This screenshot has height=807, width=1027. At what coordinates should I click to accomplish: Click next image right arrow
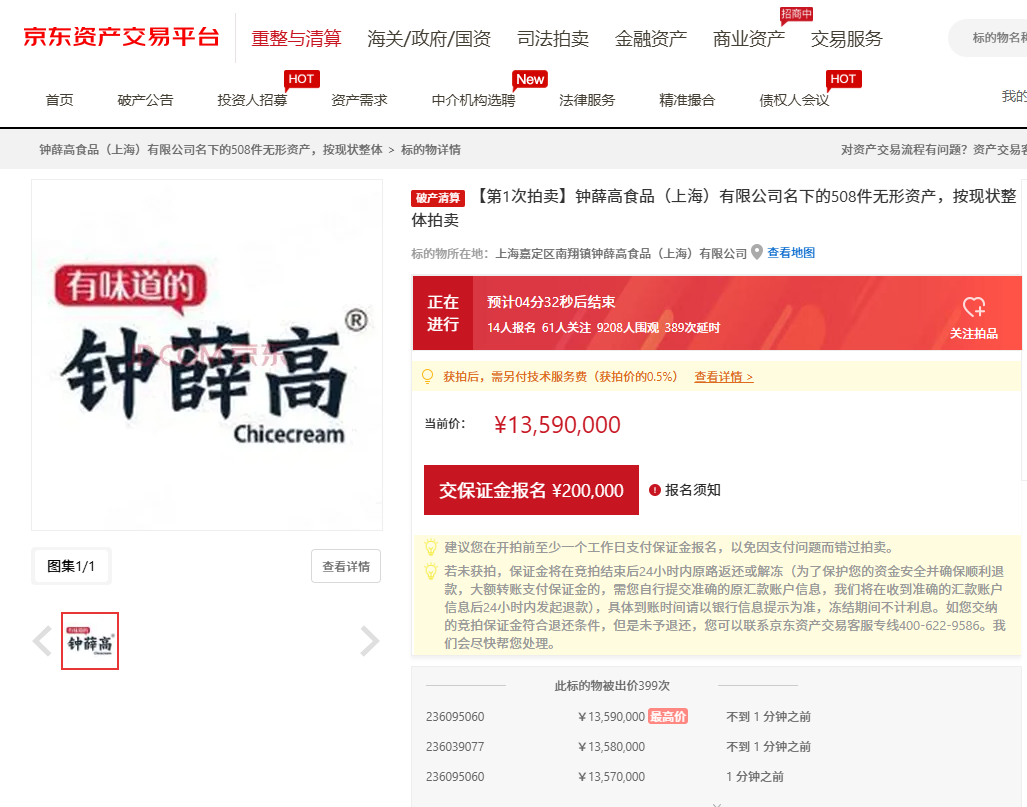pos(369,641)
